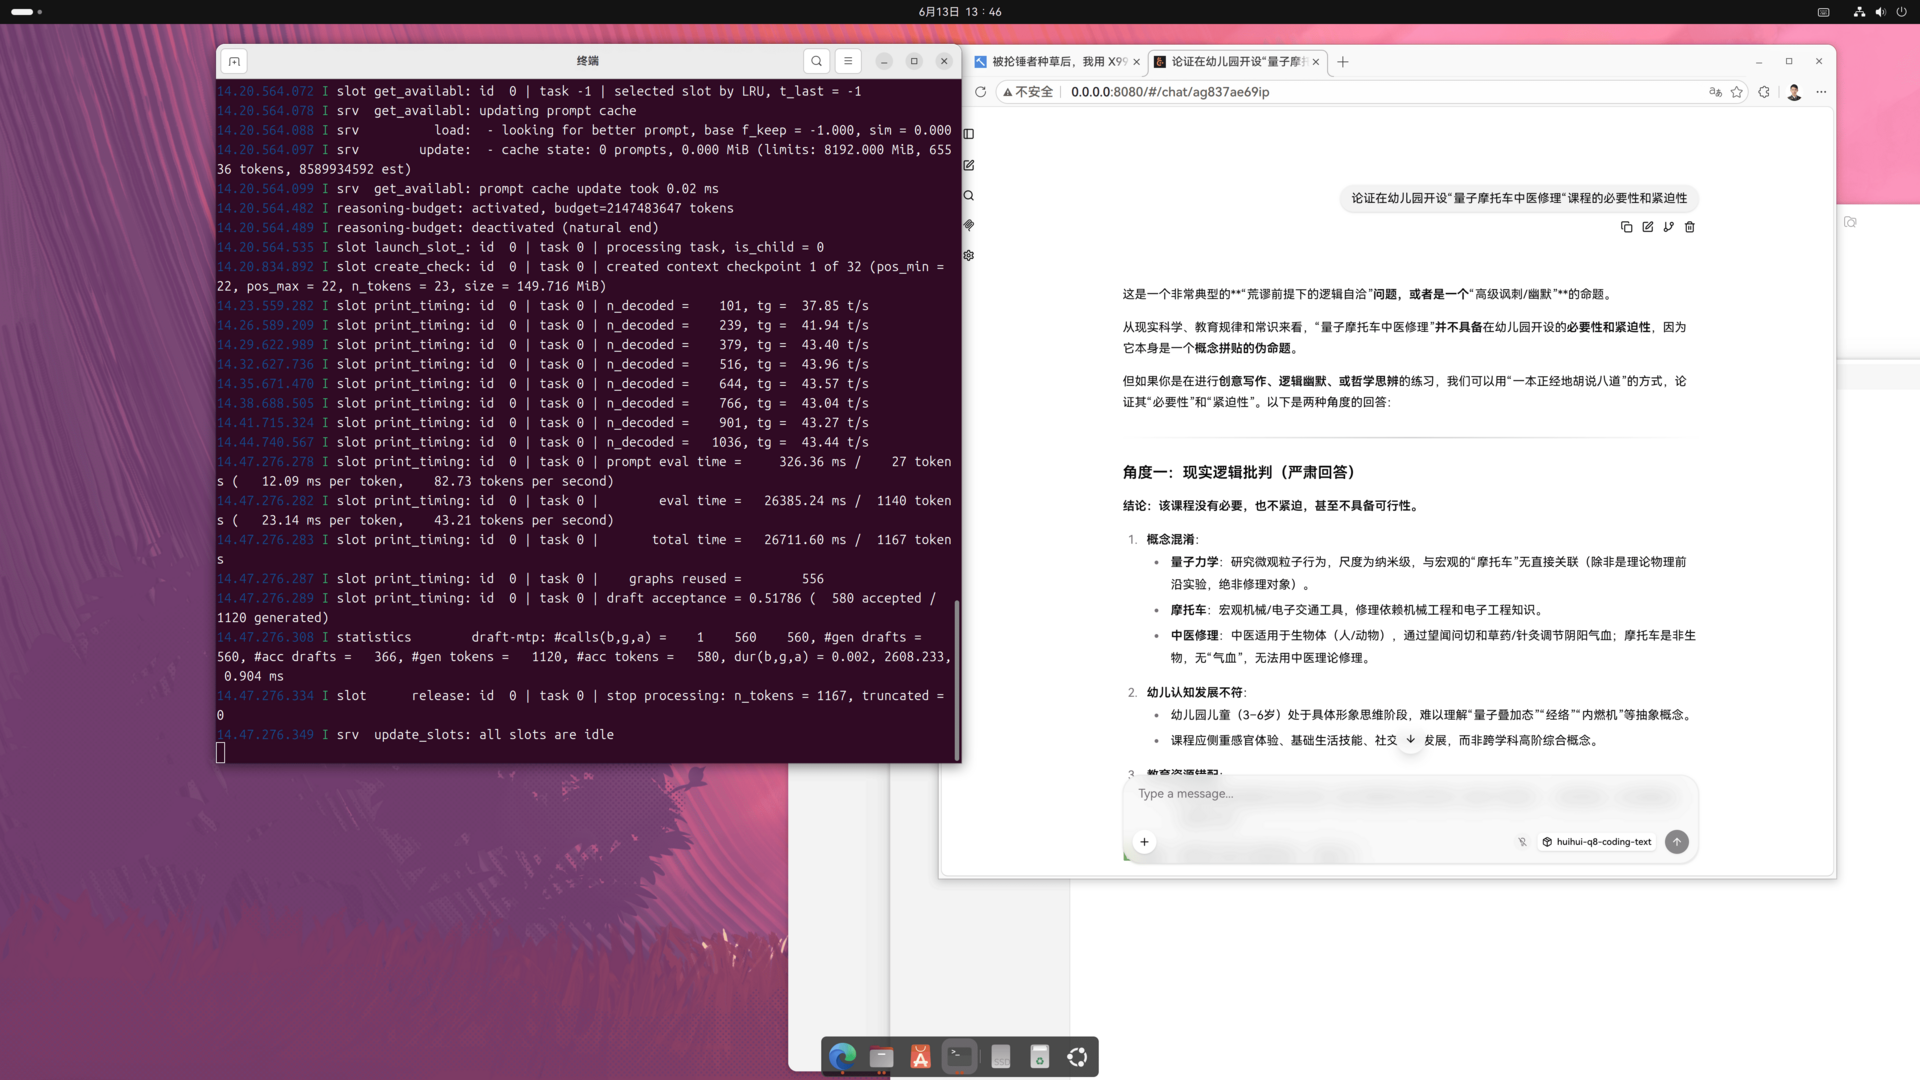
Task: Click the 不安全 site security indicator
Action: [x=1028, y=92]
